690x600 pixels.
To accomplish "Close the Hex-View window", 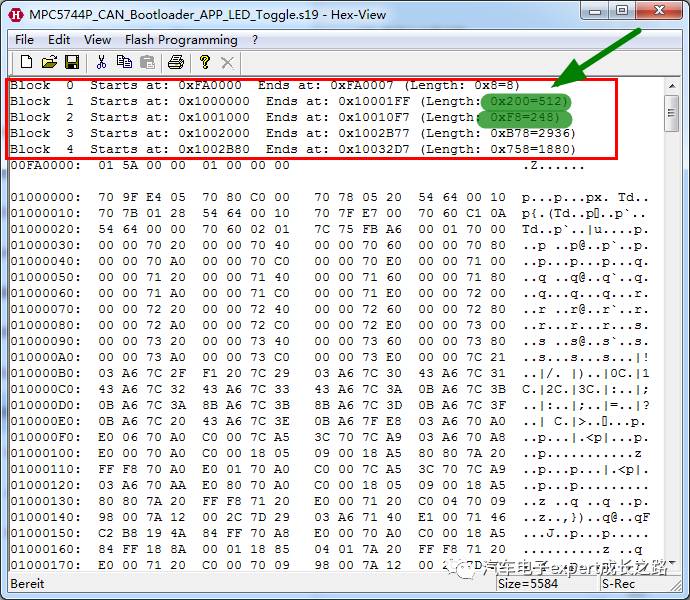I will (x=659, y=11).
